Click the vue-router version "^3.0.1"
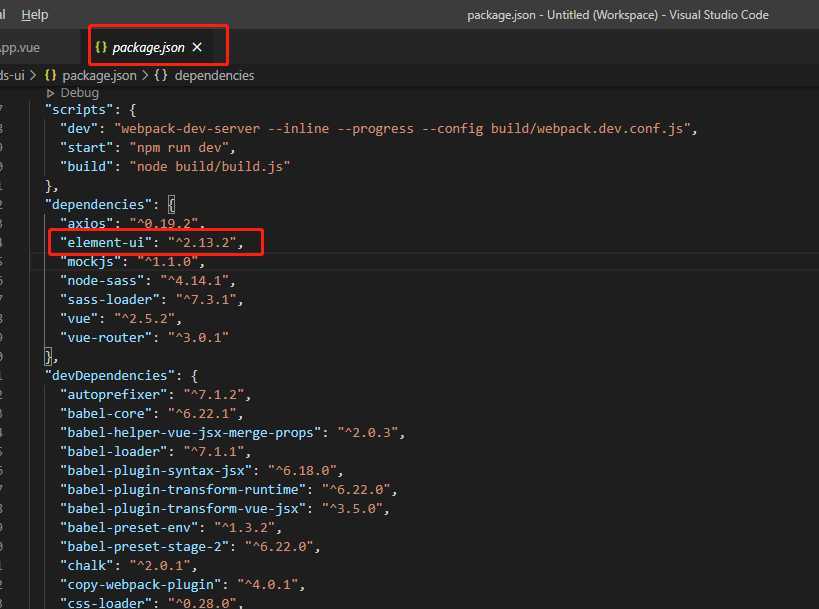 (x=198, y=337)
